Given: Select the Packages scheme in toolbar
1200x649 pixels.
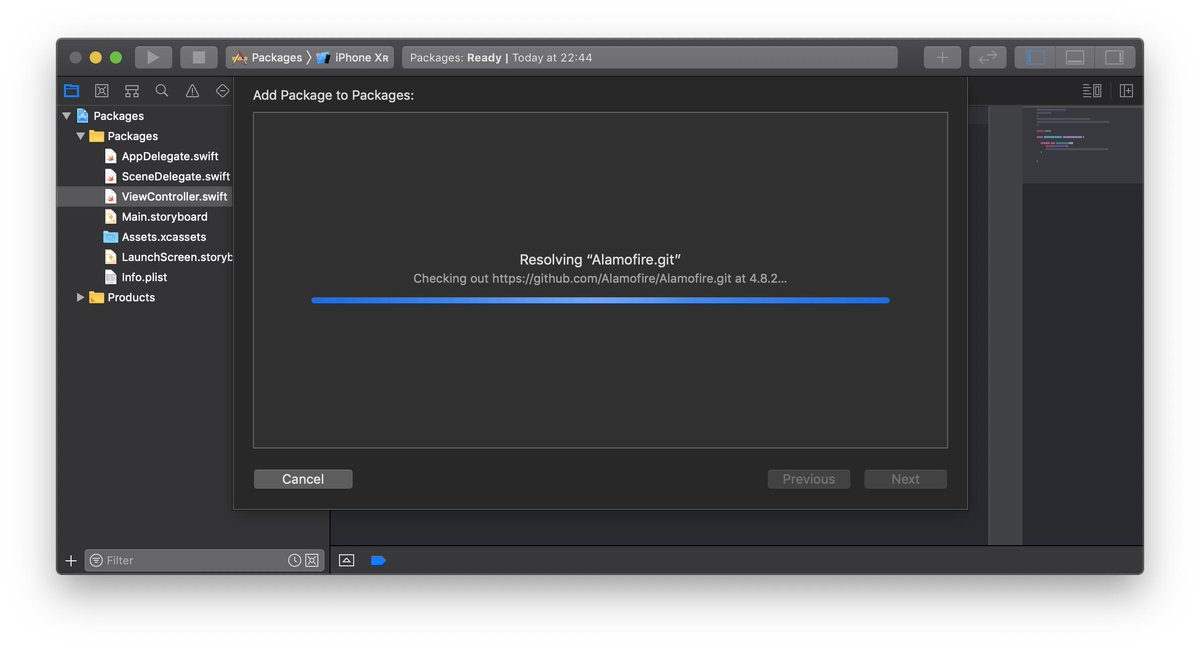Looking at the screenshot, I should (267, 58).
